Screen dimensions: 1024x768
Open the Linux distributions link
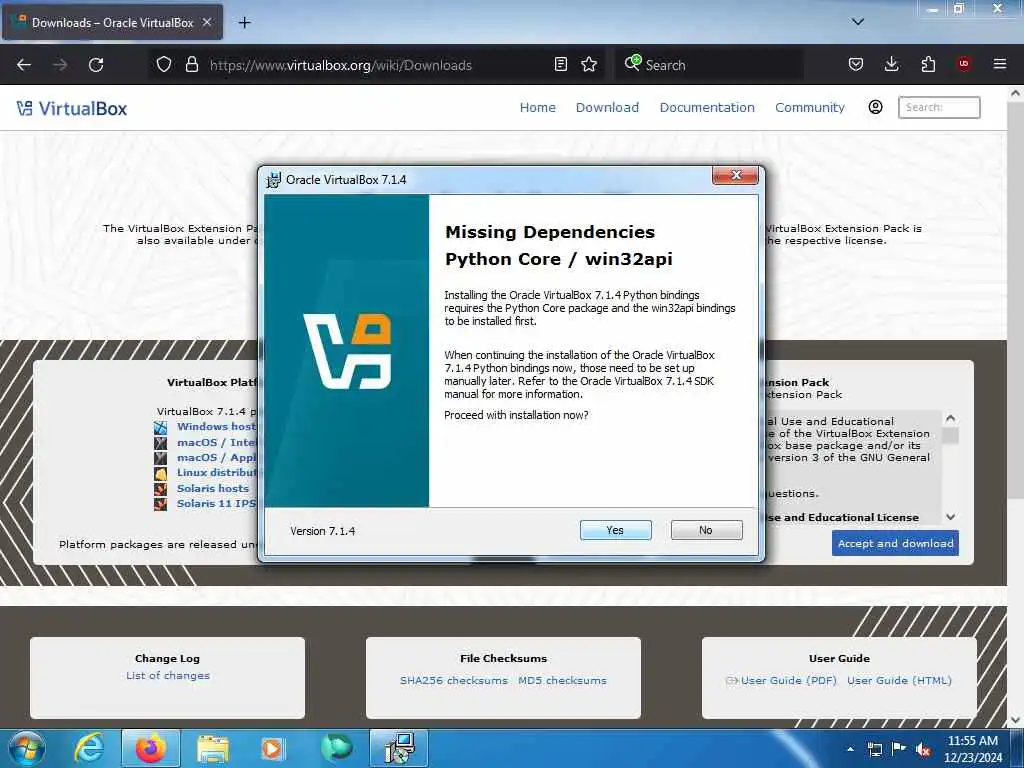click(x=217, y=472)
